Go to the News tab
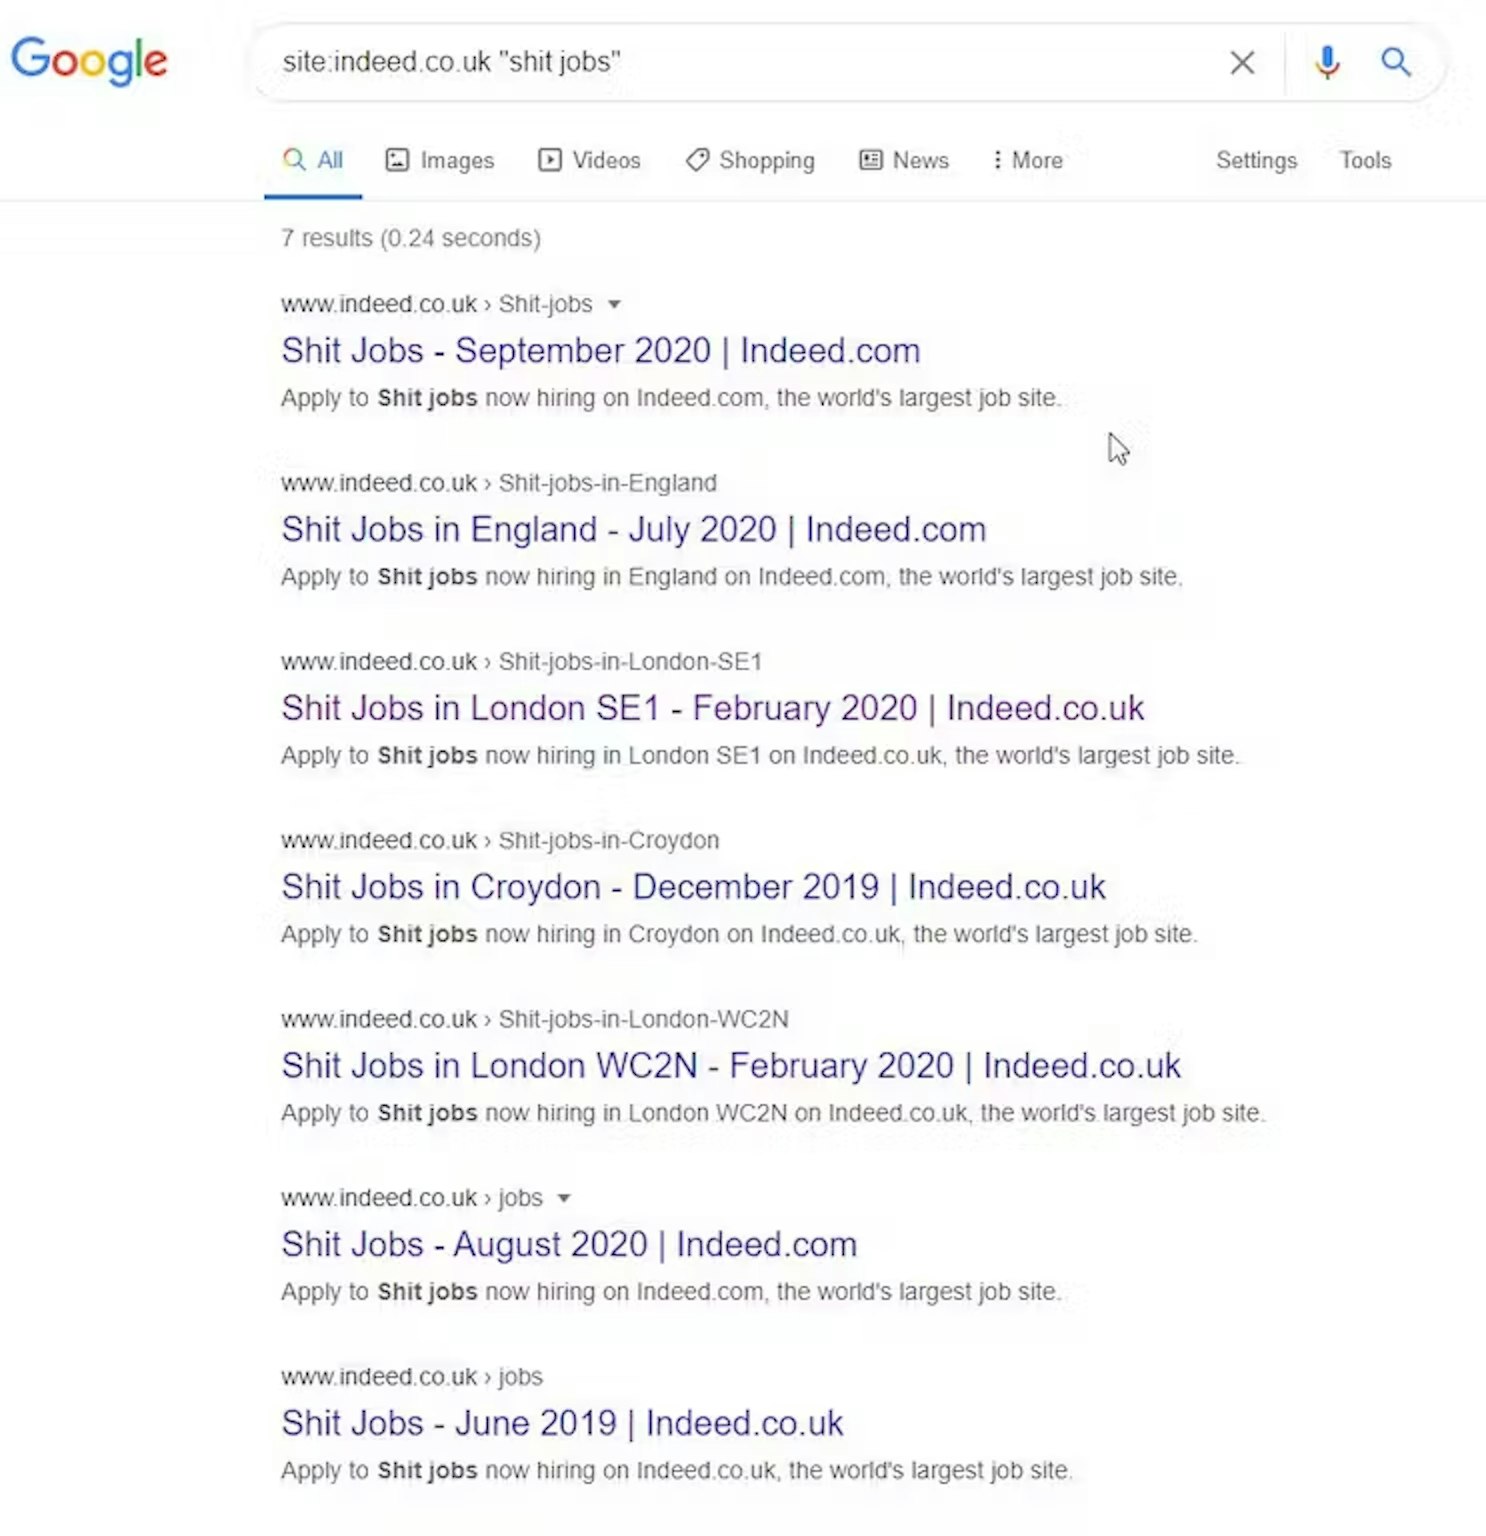This screenshot has width=1486, height=1536. (x=904, y=160)
